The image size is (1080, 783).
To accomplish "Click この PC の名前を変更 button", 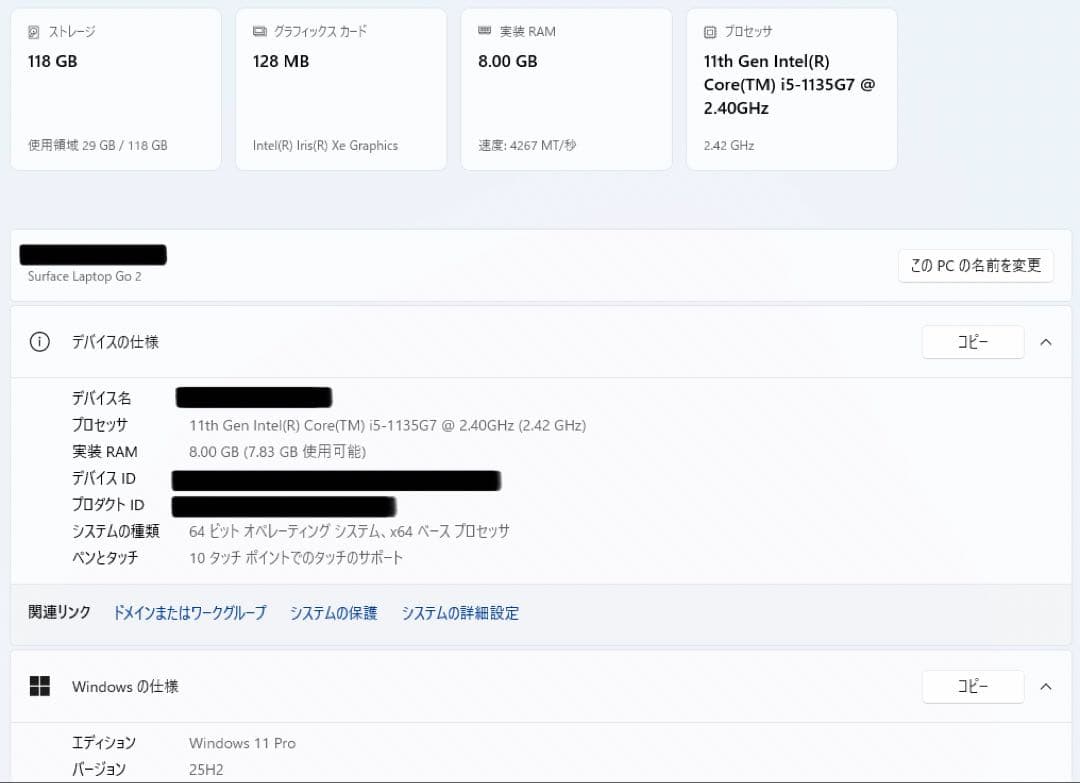I will [x=975, y=266].
